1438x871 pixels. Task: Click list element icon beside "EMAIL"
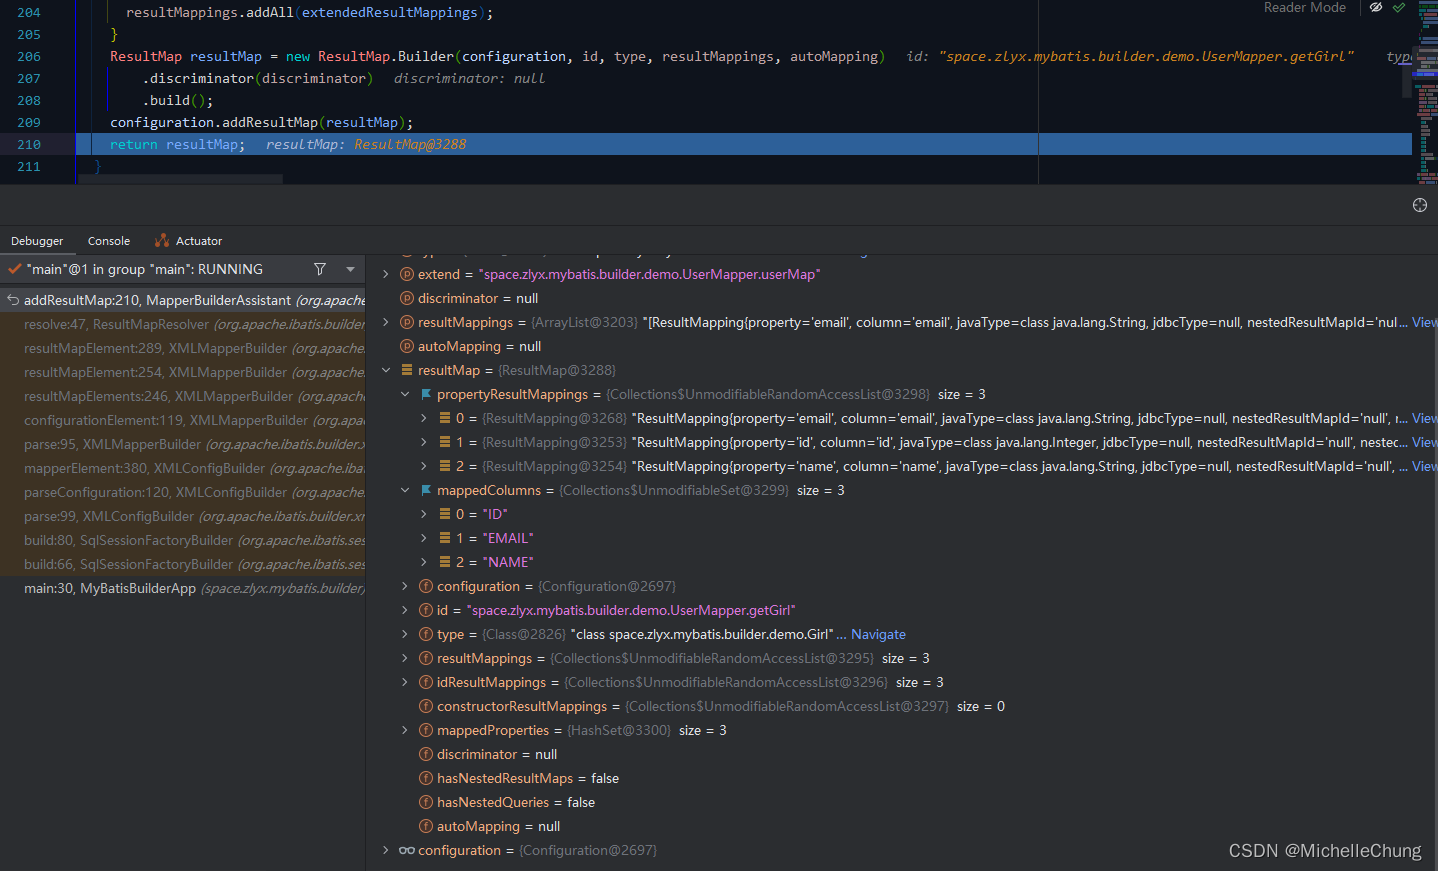(445, 538)
